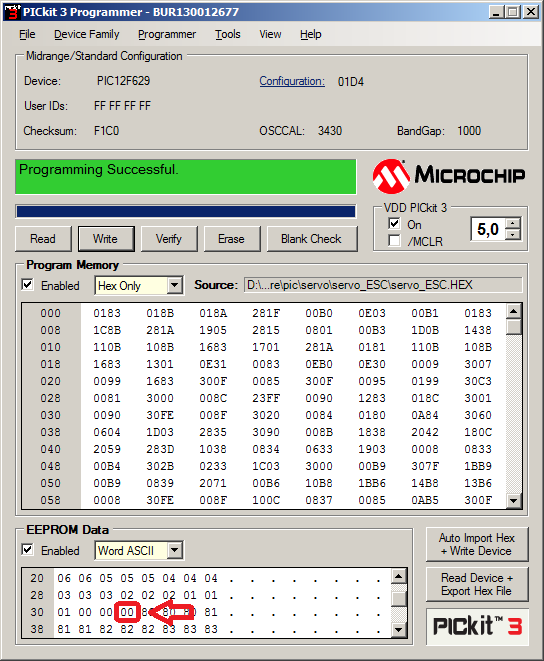This screenshot has height=661, width=544.
Task: Click first EEPROM cell 06 in row 20
Action: click(x=64, y=578)
